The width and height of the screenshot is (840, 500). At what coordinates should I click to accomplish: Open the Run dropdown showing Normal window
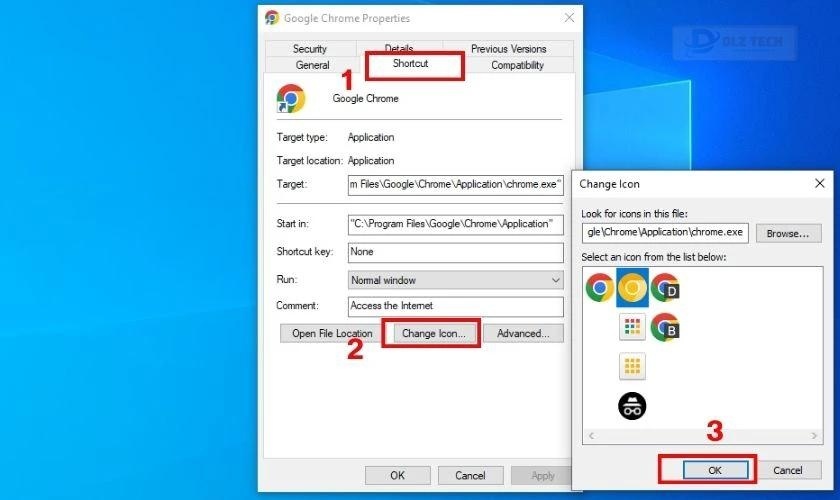click(455, 280)
